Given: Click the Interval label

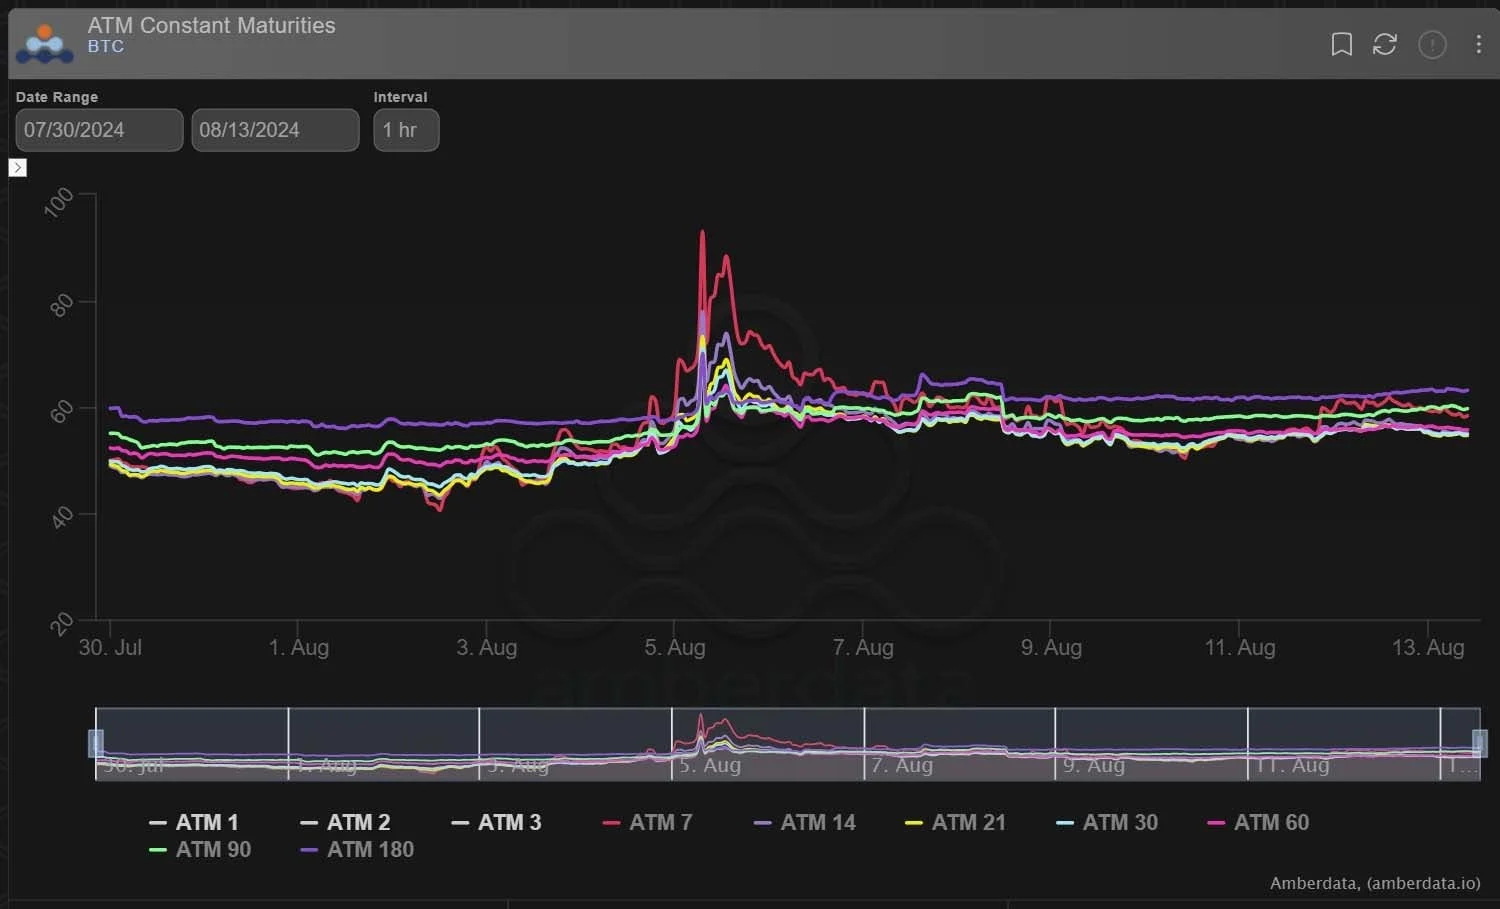Looking at the screenshot, I should (x=400, y=97).
